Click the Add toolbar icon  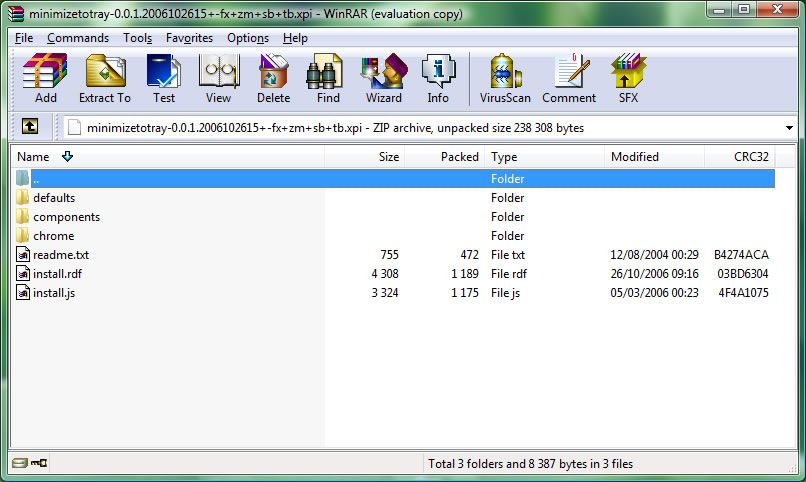[x=45, y=78]
